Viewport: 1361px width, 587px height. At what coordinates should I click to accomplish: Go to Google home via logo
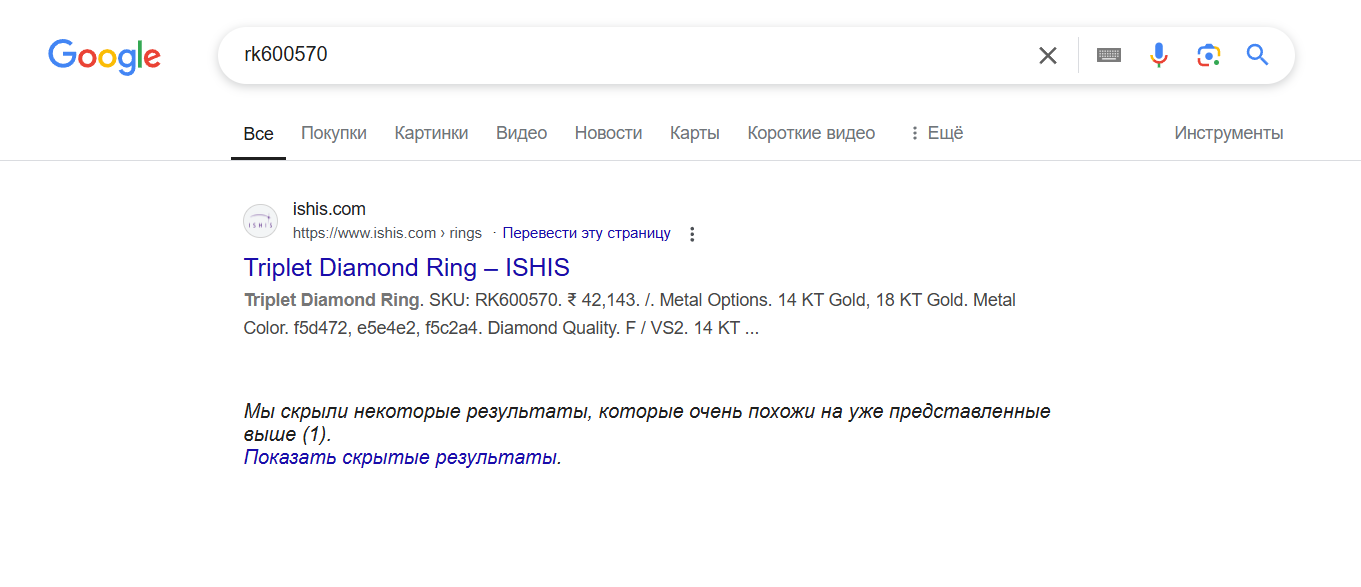pos(104,56)
